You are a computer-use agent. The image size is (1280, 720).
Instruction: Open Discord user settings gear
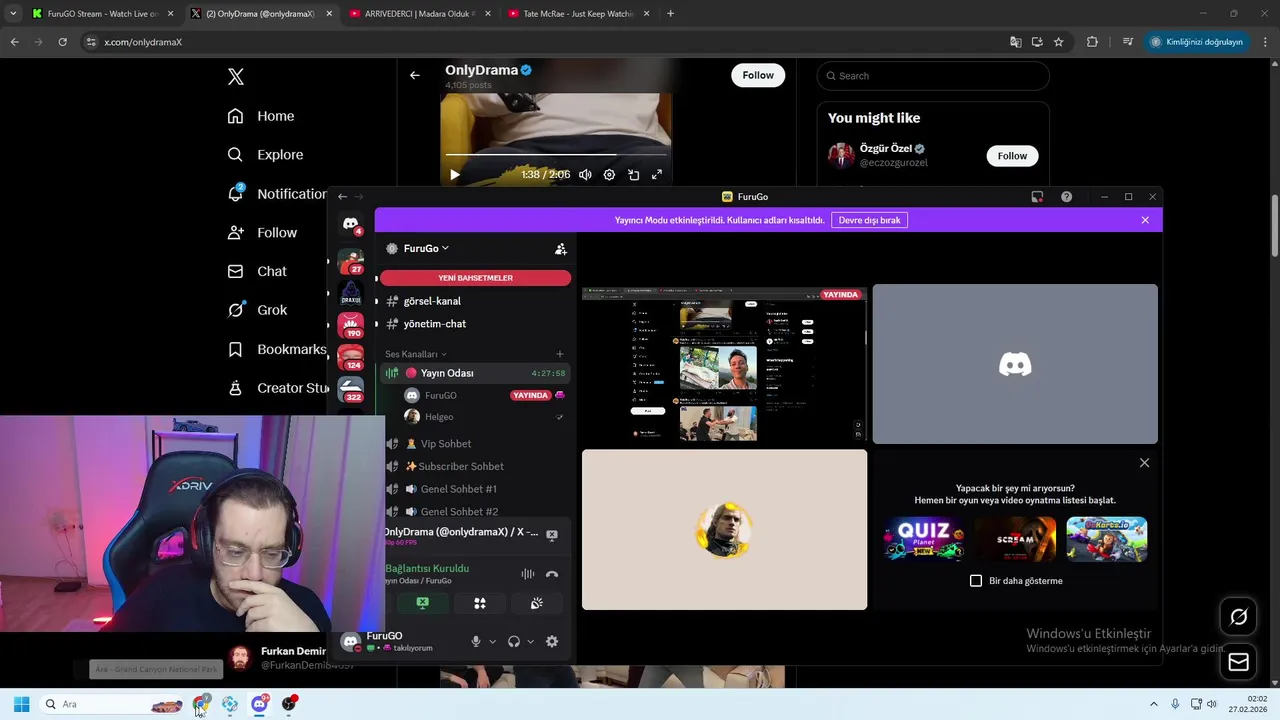pos(552,642)
